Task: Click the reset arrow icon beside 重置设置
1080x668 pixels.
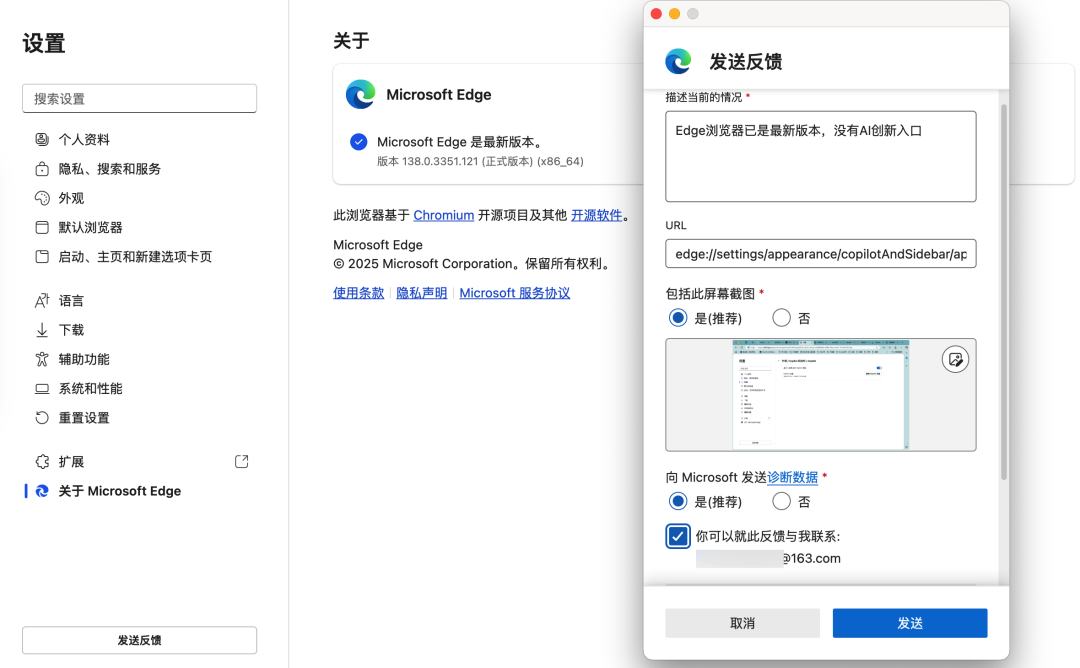Action: 42,417
